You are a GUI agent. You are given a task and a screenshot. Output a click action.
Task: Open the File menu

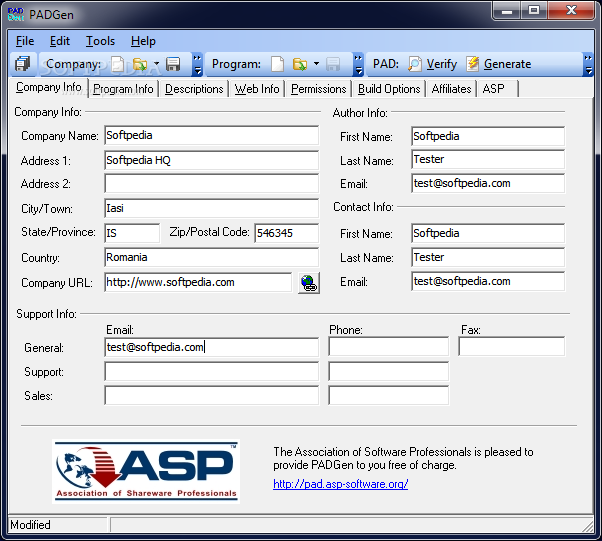[25, 41]
